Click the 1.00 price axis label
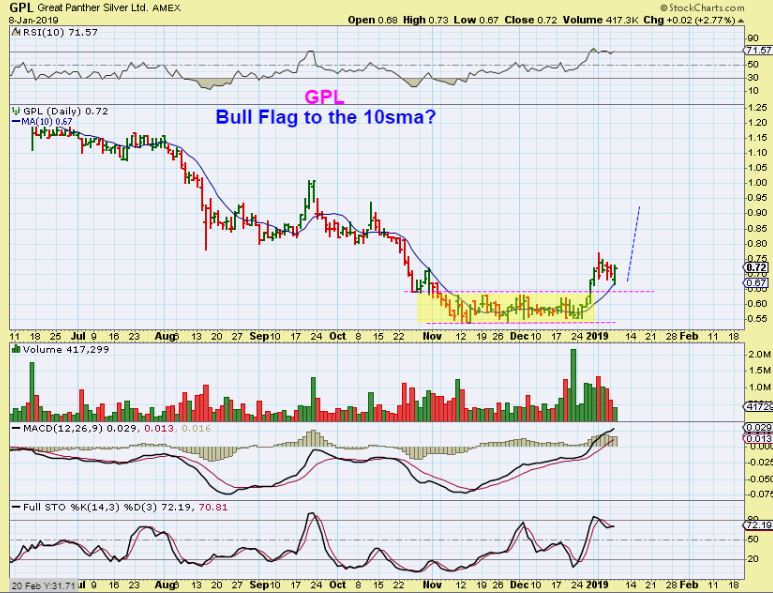 click(757, 183)
